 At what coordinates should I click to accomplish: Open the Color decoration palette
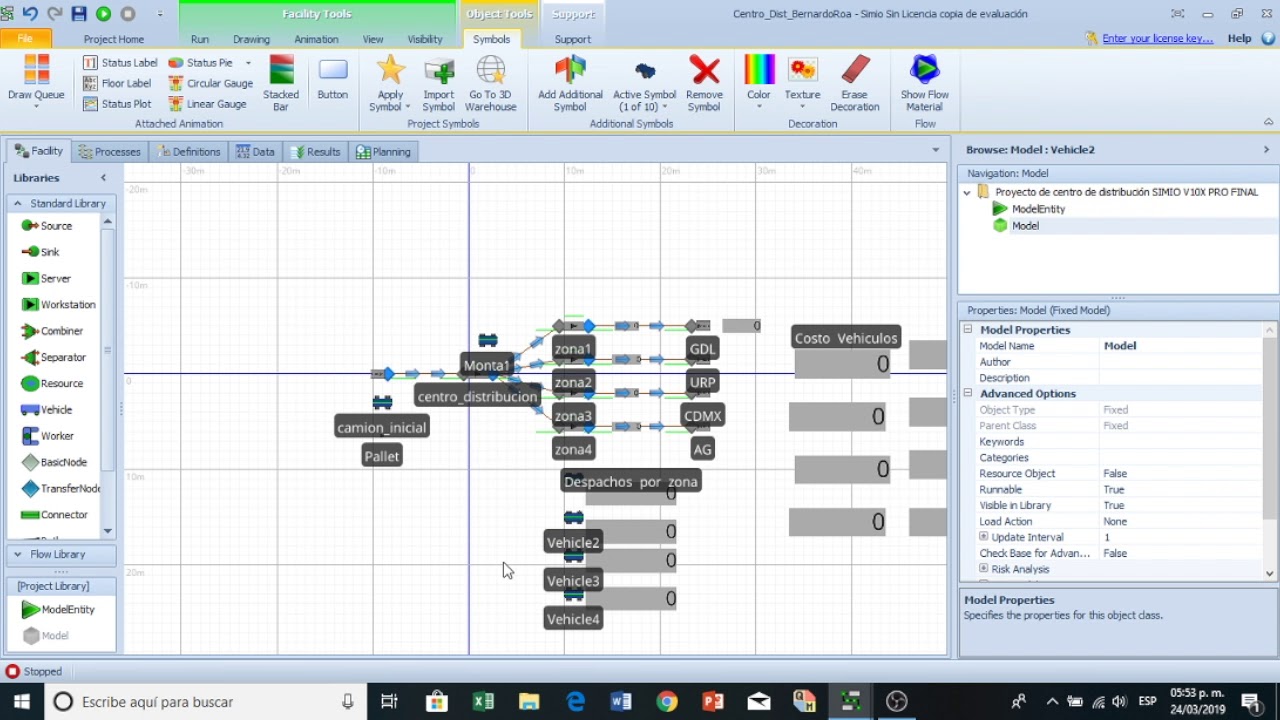pyautogui.click(x=759, y=84)
